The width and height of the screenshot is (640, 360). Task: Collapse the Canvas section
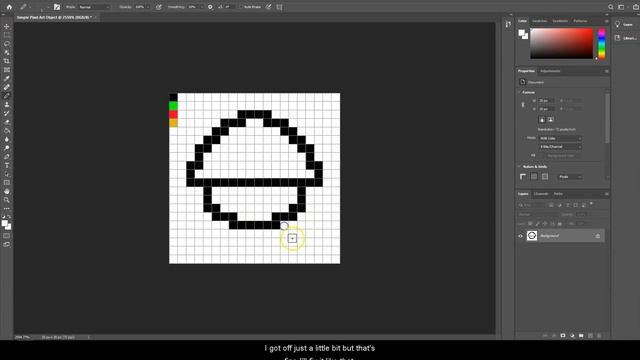pyautogui.click(x=519, y=92)
